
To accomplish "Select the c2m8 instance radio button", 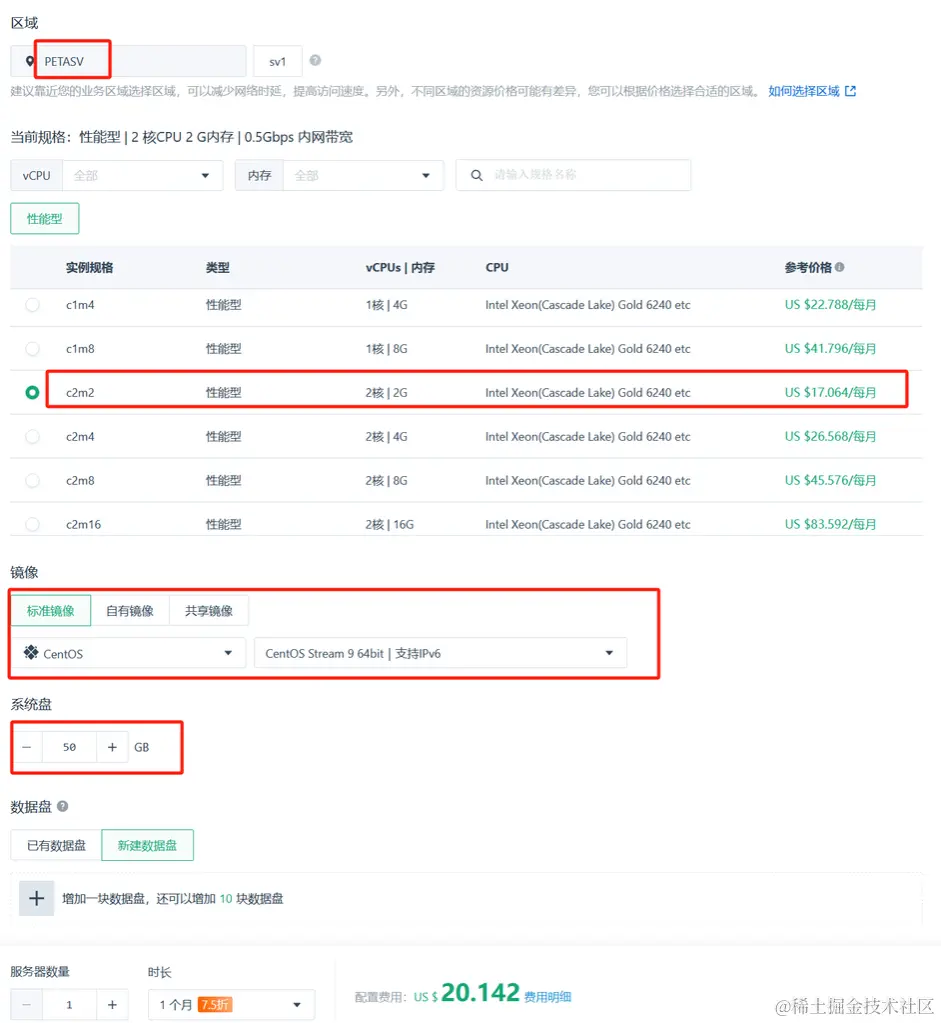I will pyautogui.click(x=32, y=480).
